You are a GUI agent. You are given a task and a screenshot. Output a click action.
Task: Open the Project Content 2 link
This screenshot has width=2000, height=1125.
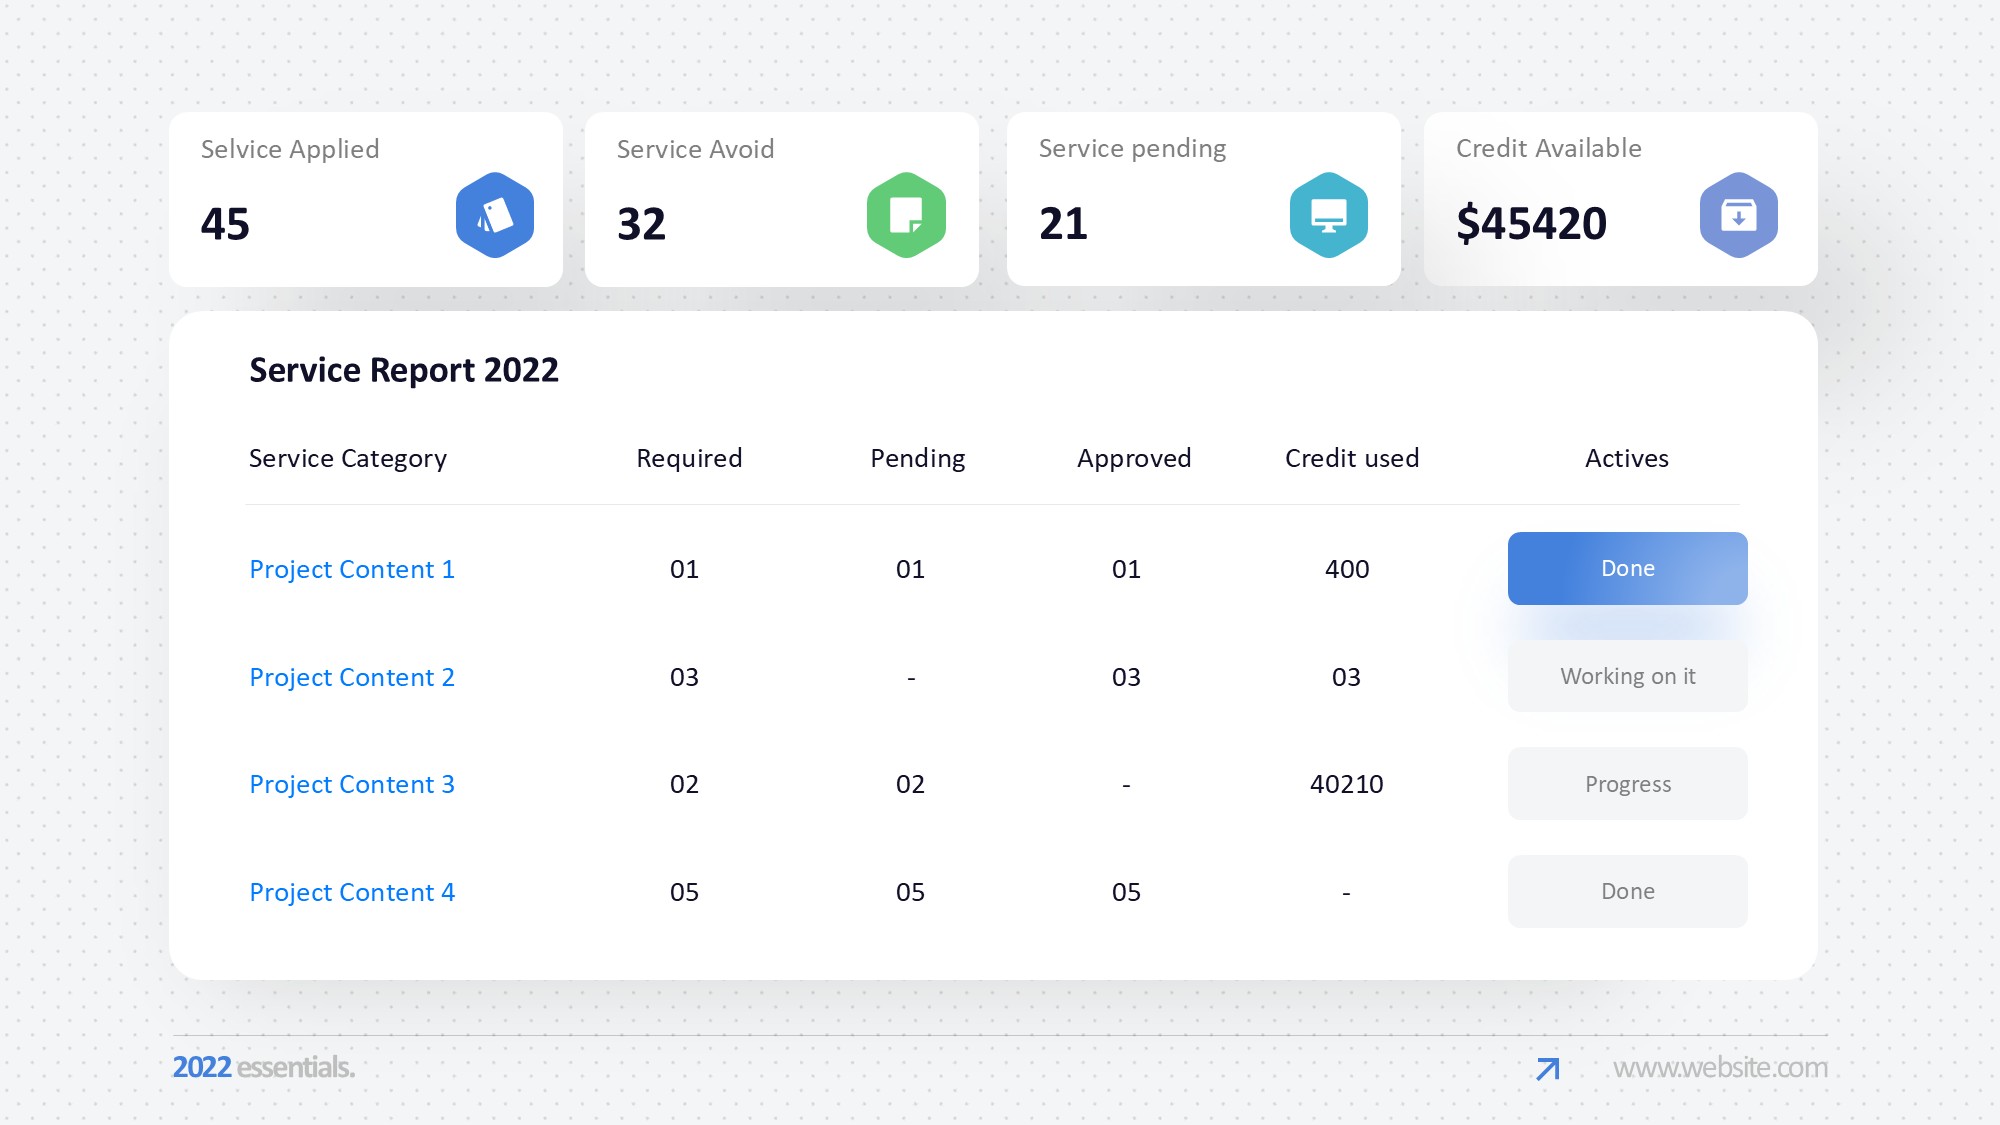[x=352, y=677]
